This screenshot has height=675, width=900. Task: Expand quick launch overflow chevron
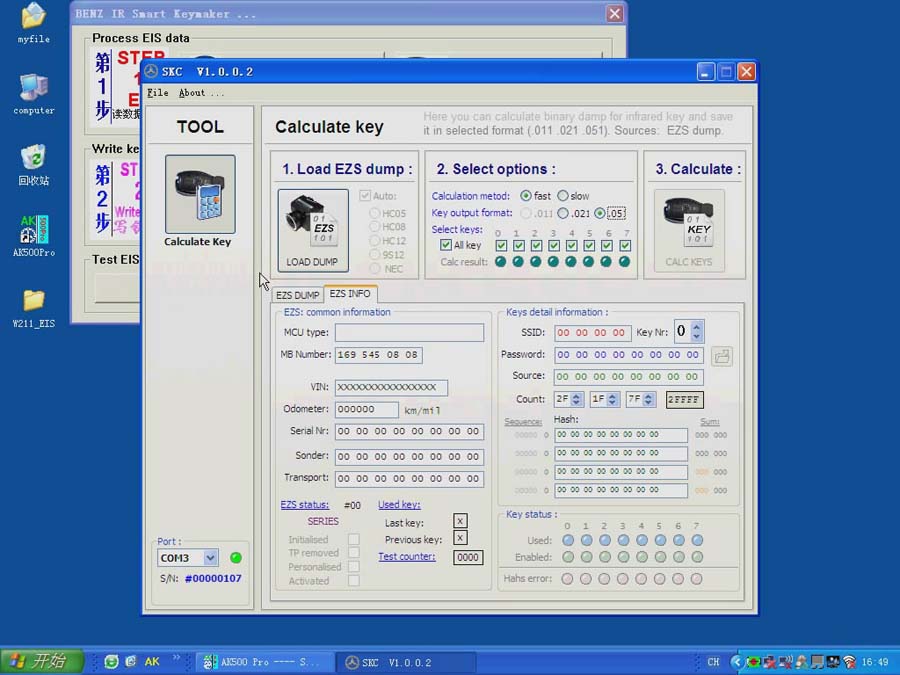pyautogui.click(x=176, y=658)
